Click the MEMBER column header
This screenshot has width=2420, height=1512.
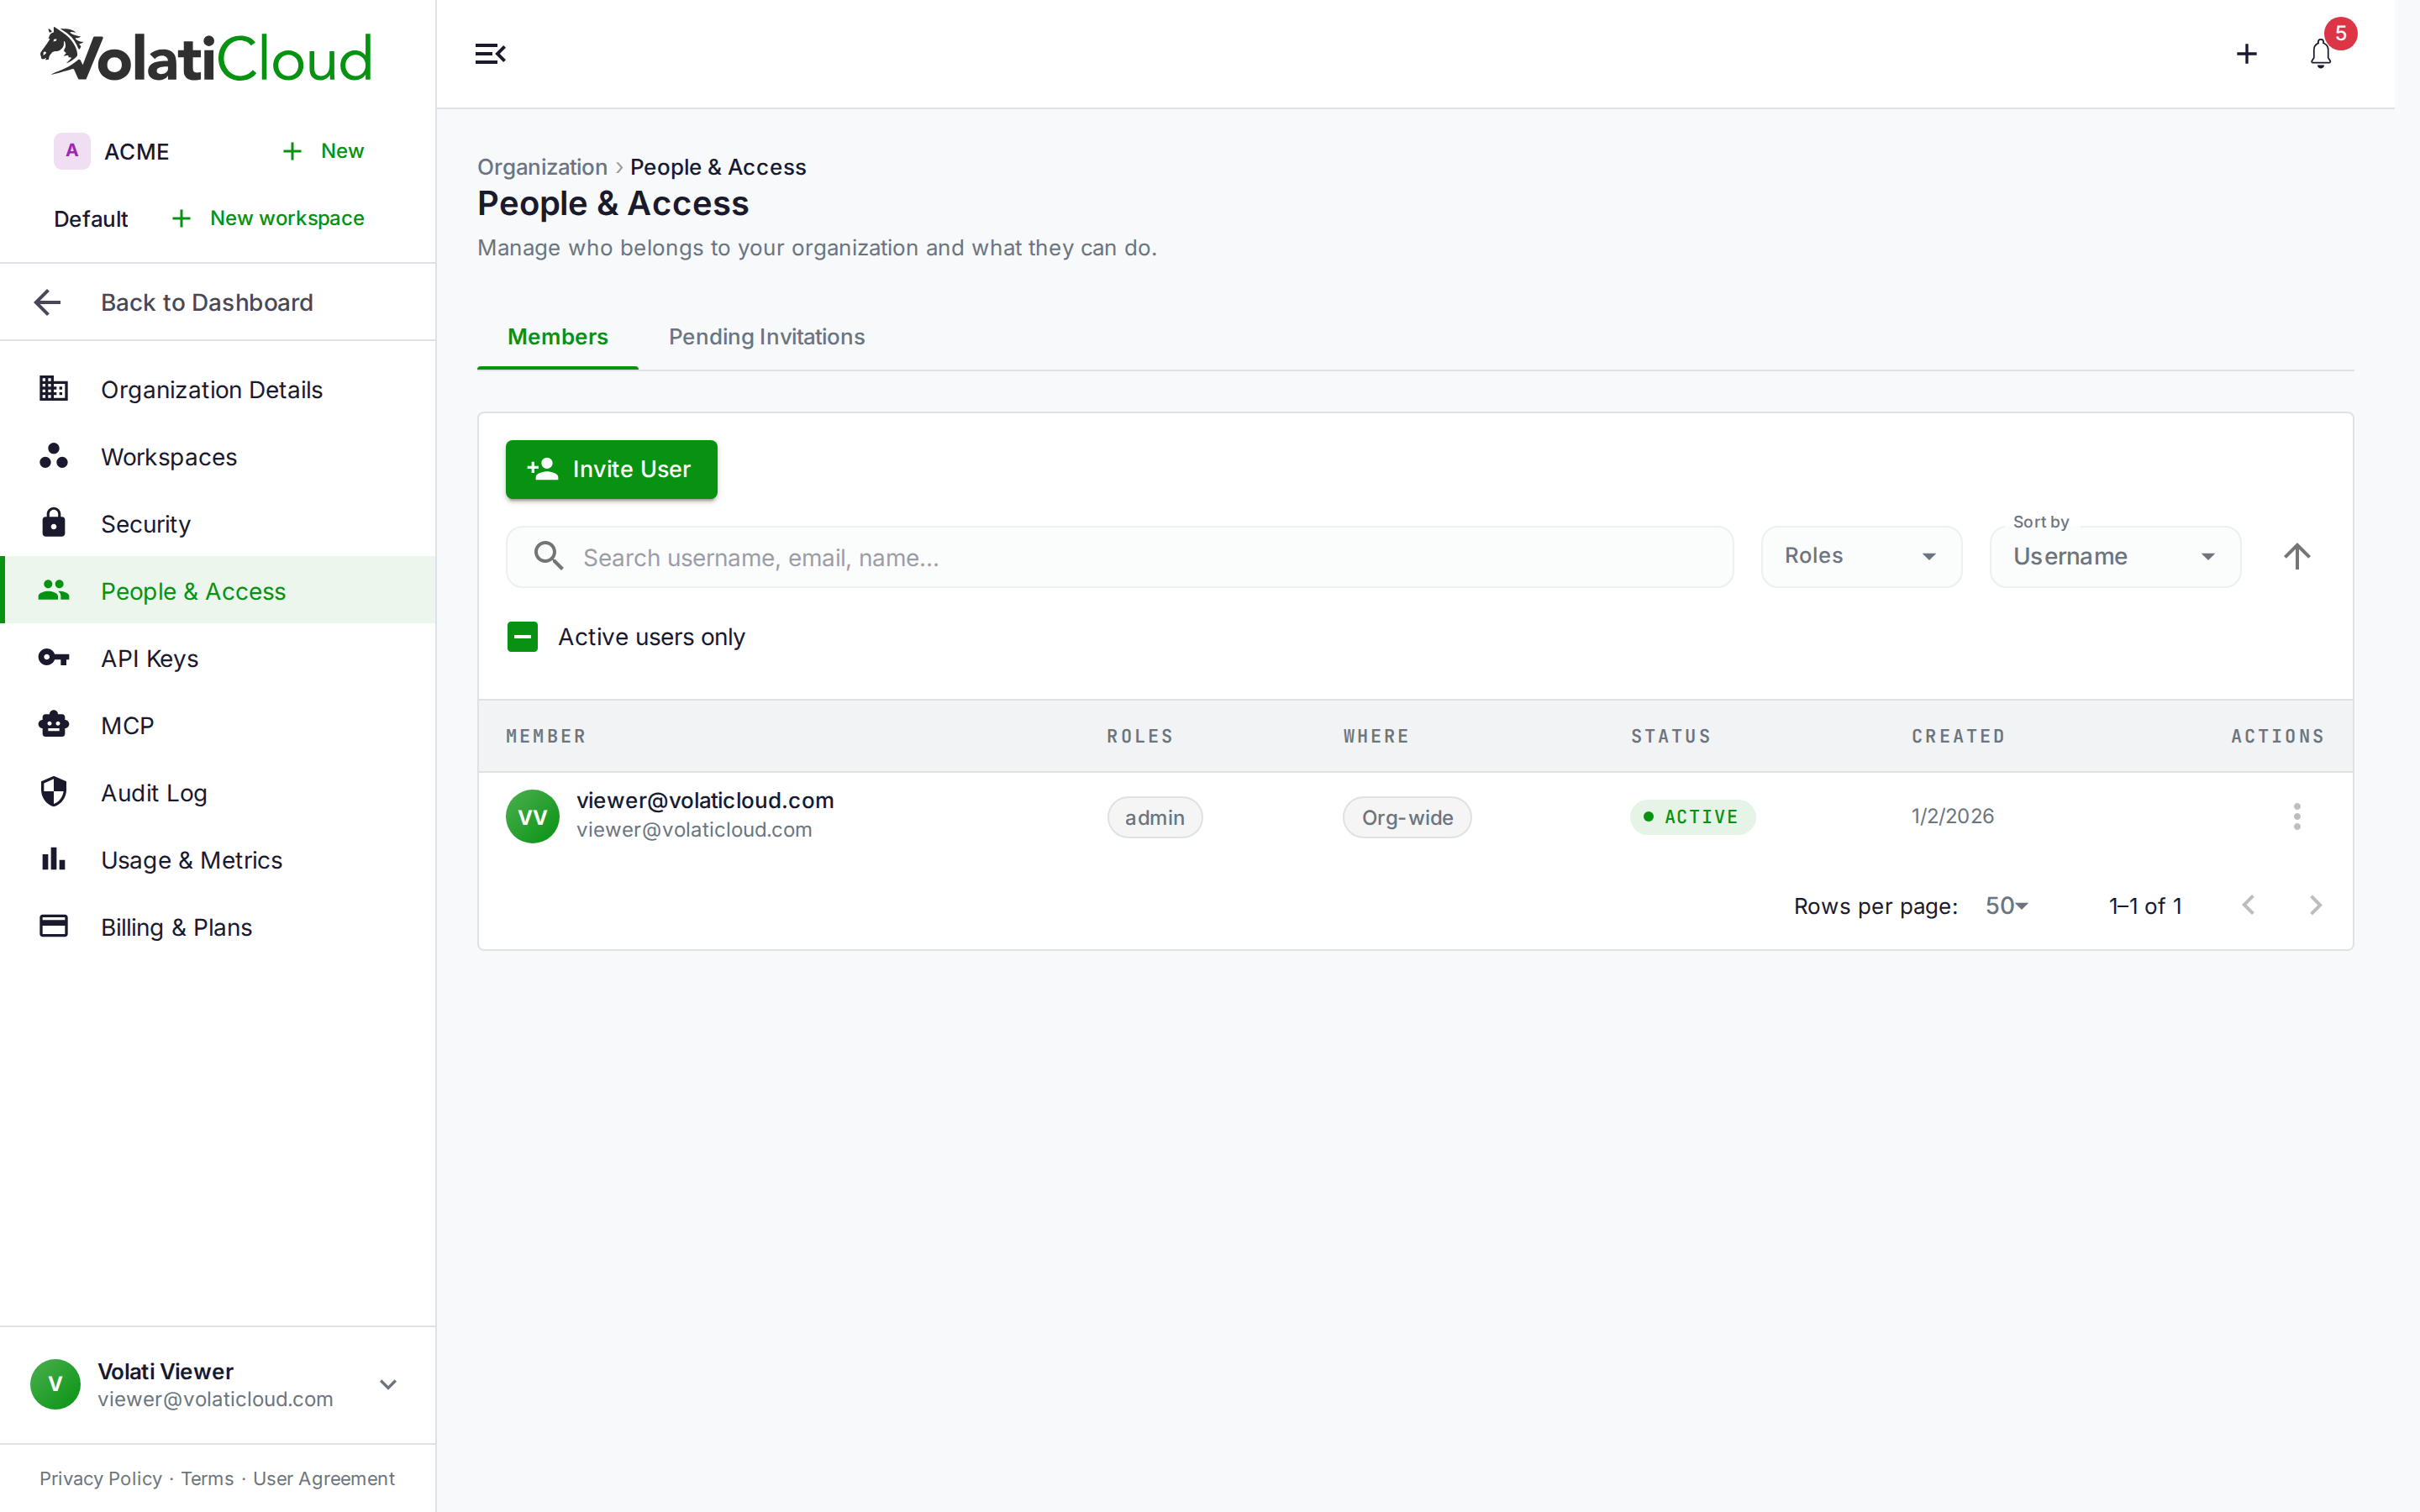coord(546,736)
